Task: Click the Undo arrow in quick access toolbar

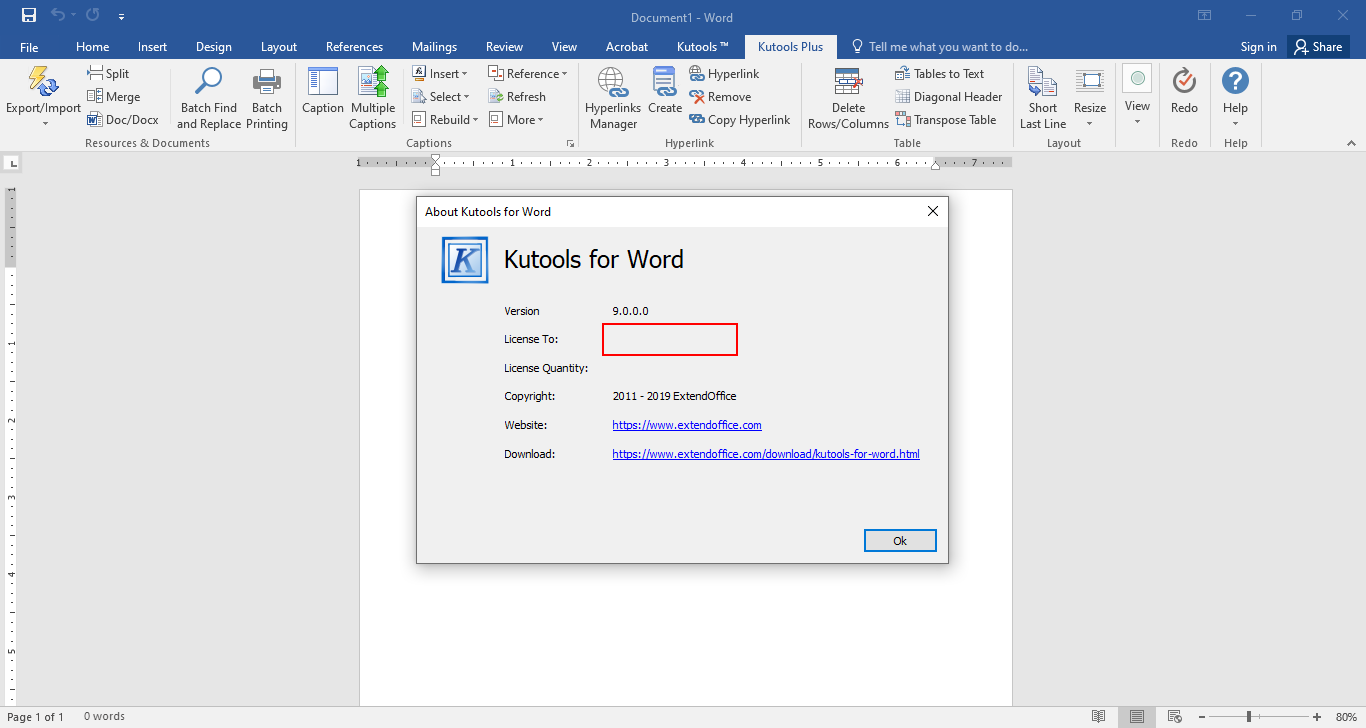Action: tap(58, 16)
